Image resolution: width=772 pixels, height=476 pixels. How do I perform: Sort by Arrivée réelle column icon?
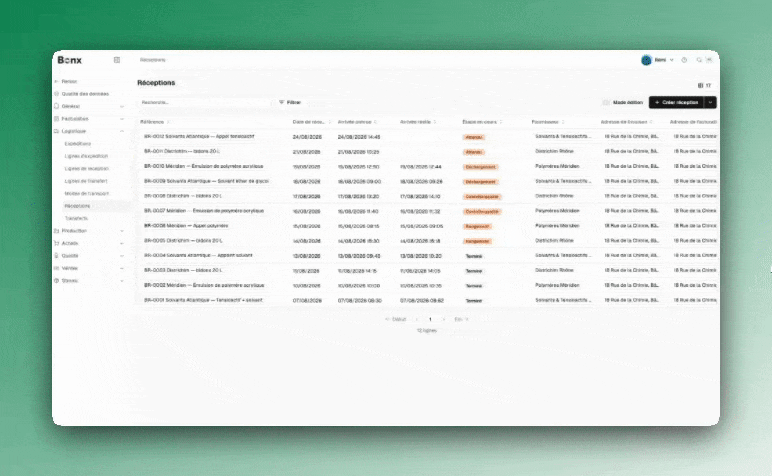435,122
